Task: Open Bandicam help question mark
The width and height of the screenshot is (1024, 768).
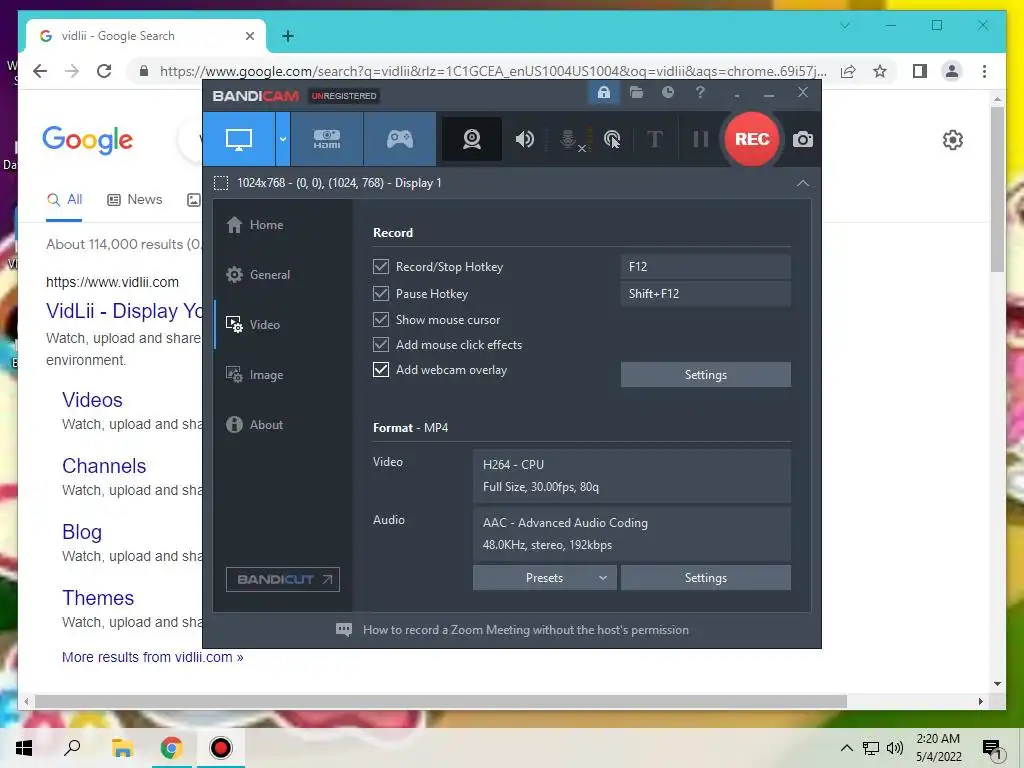Action: (x=700, y=93)
